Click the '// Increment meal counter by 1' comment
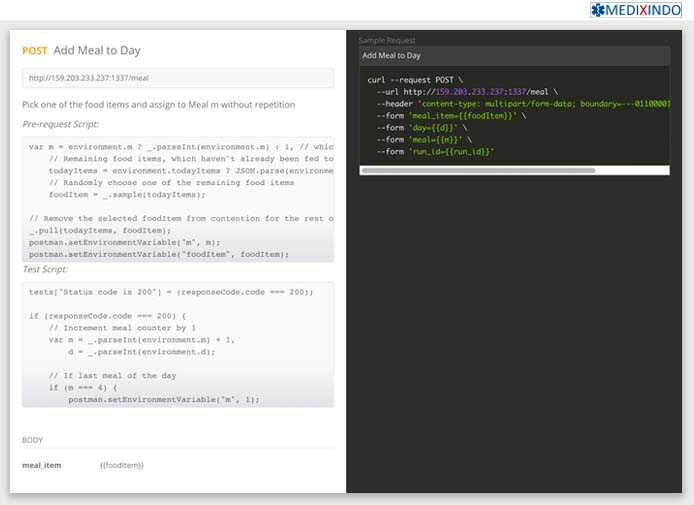694x505 pixels. pyautogui.click(x=122, y=328)
